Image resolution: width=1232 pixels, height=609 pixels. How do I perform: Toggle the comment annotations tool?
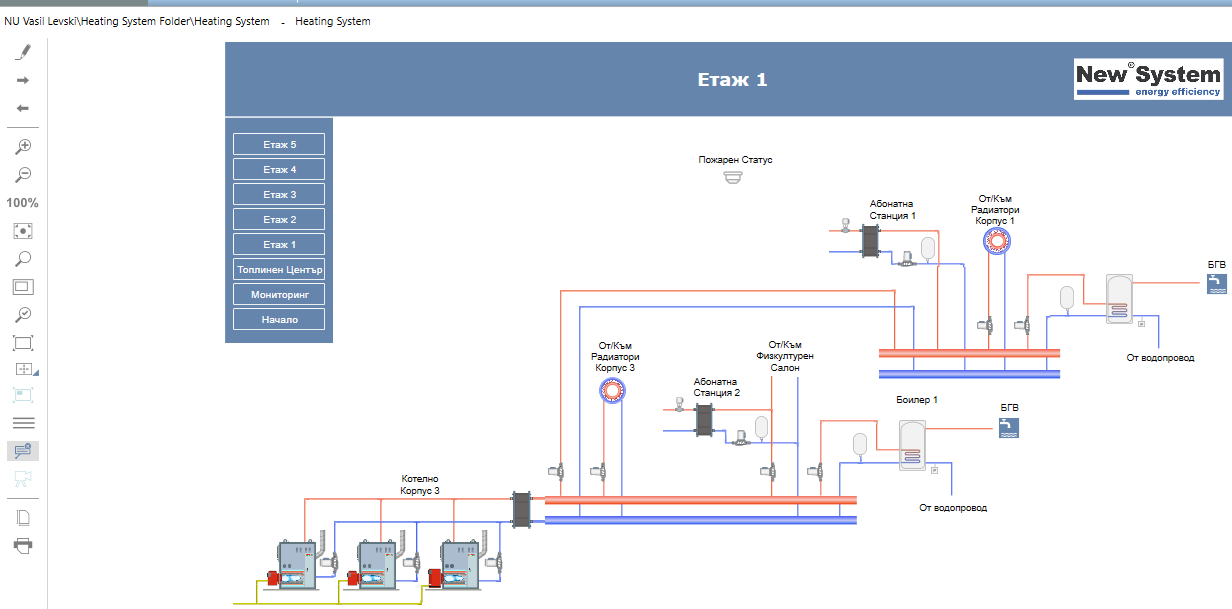click(23, 451)
